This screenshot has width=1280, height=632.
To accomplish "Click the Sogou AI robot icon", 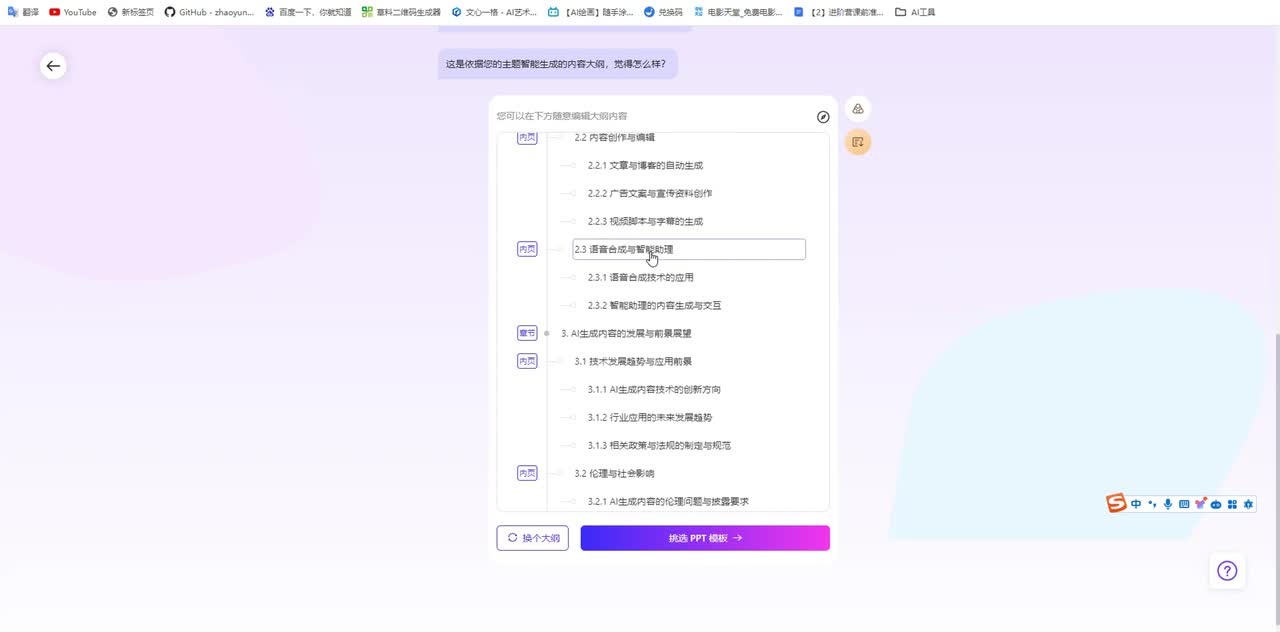I will coord(1216,504).
